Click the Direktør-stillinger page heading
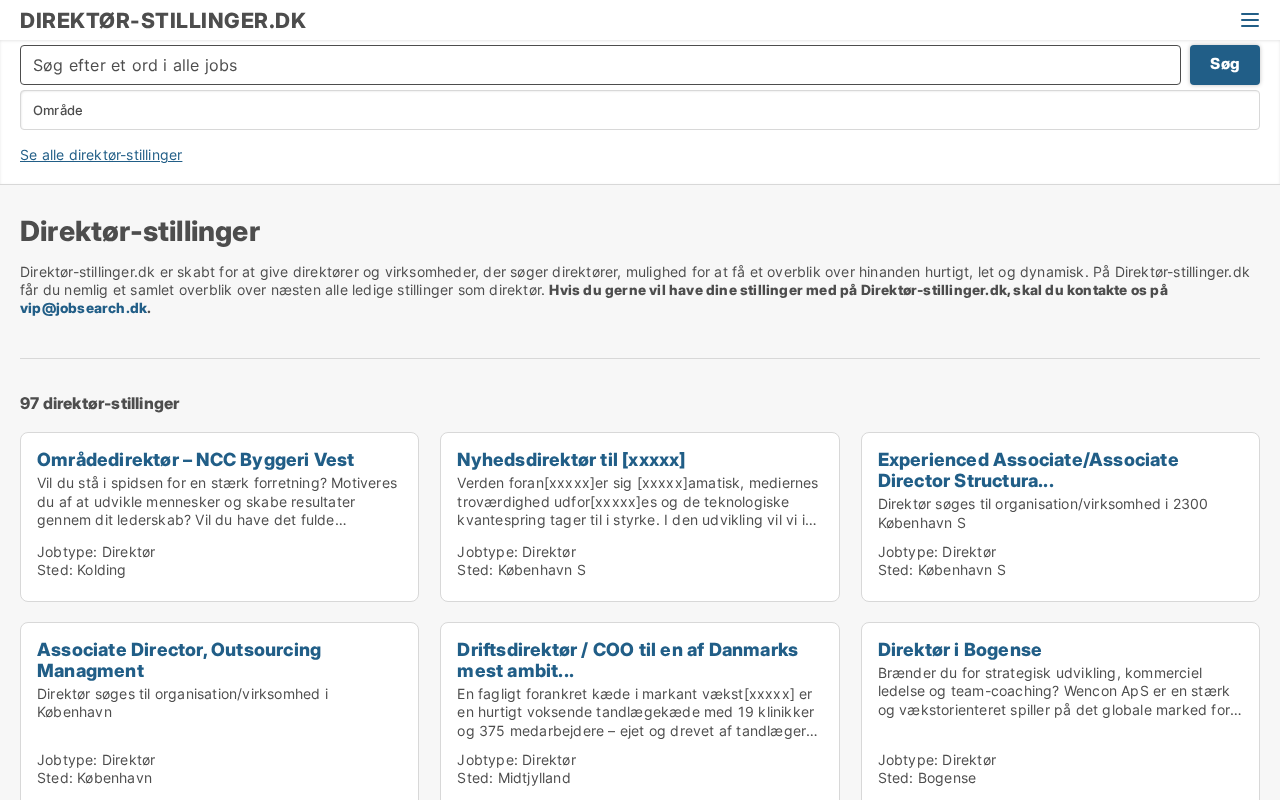This screenshot has width=1280, height=800. click(x=140, y=231)
